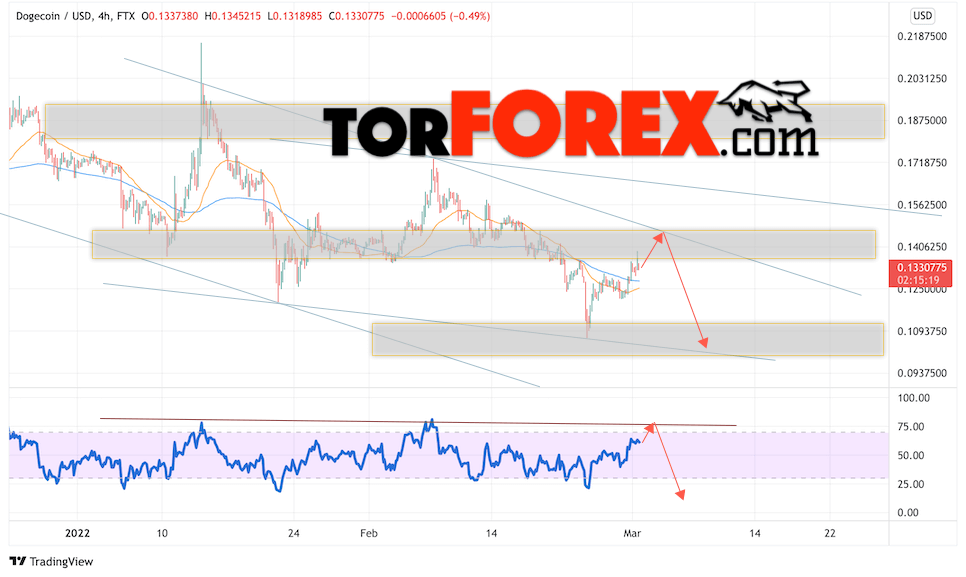Click the 2022 date axis label
Viewport: 966px width, 577px height.
click(x=78, y=533)
